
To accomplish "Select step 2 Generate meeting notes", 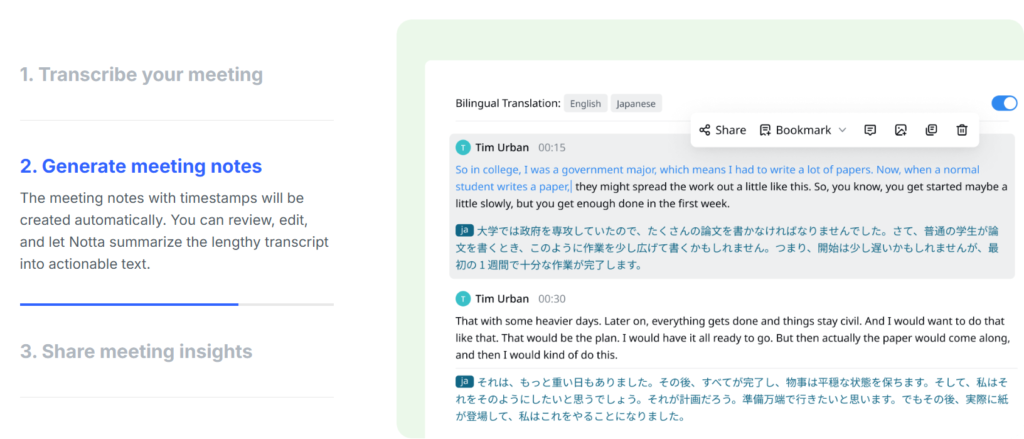I will pos(141,166).
